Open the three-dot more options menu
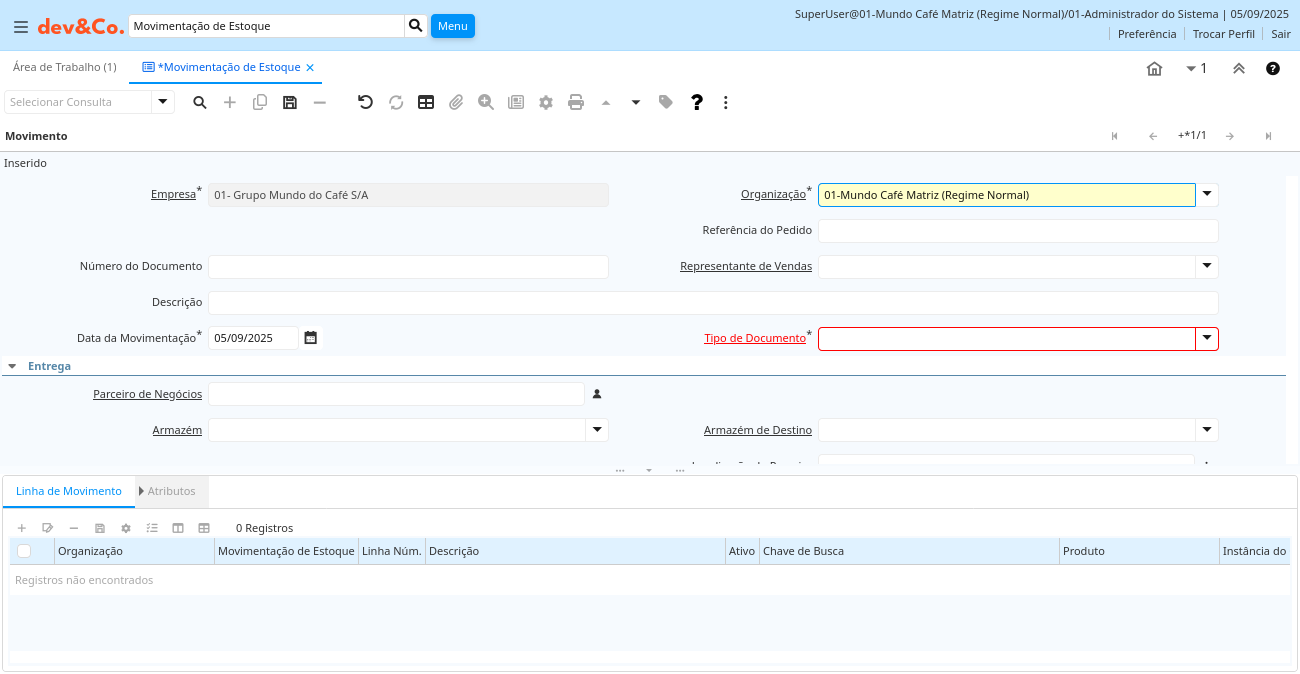The height and width of the screenshot is (674, 1300). 726,102
